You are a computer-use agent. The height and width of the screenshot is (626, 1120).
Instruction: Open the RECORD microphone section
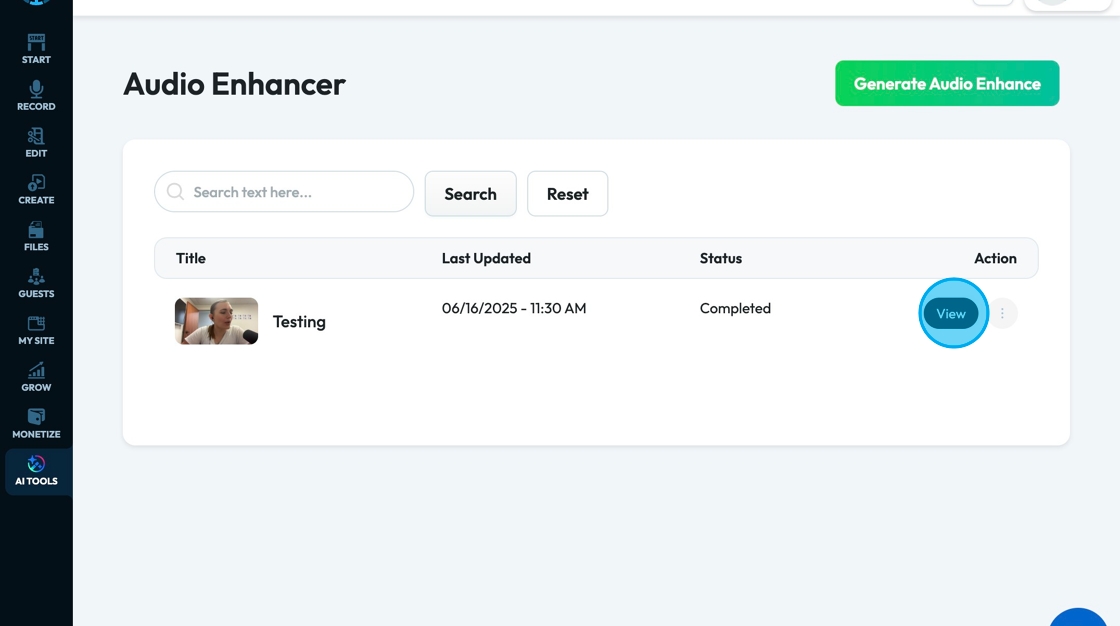pyautogui.click(x=36, y=96)
